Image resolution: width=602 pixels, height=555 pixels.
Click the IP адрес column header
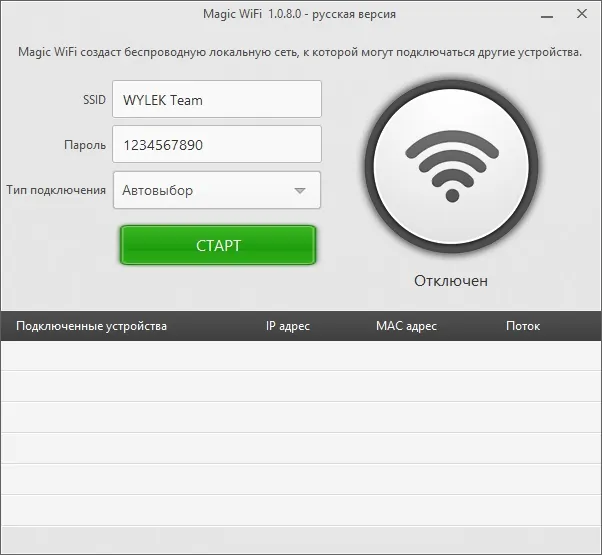pos(288,326)
